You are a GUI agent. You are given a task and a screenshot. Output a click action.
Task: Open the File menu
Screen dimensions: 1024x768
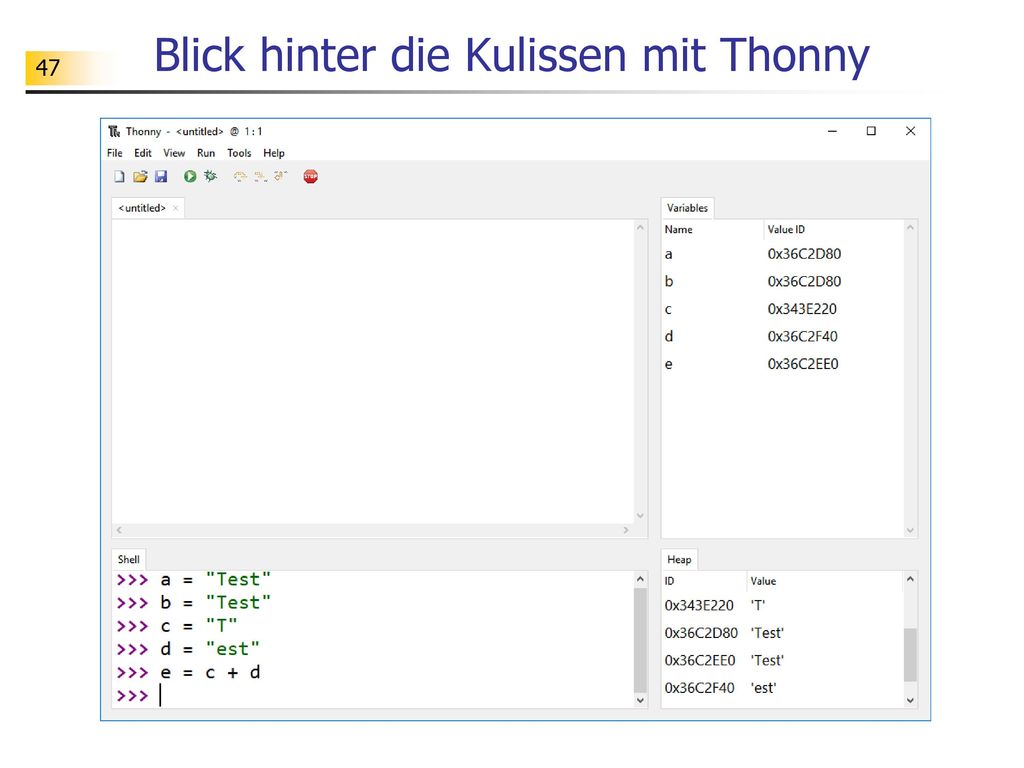pos(115,153)
